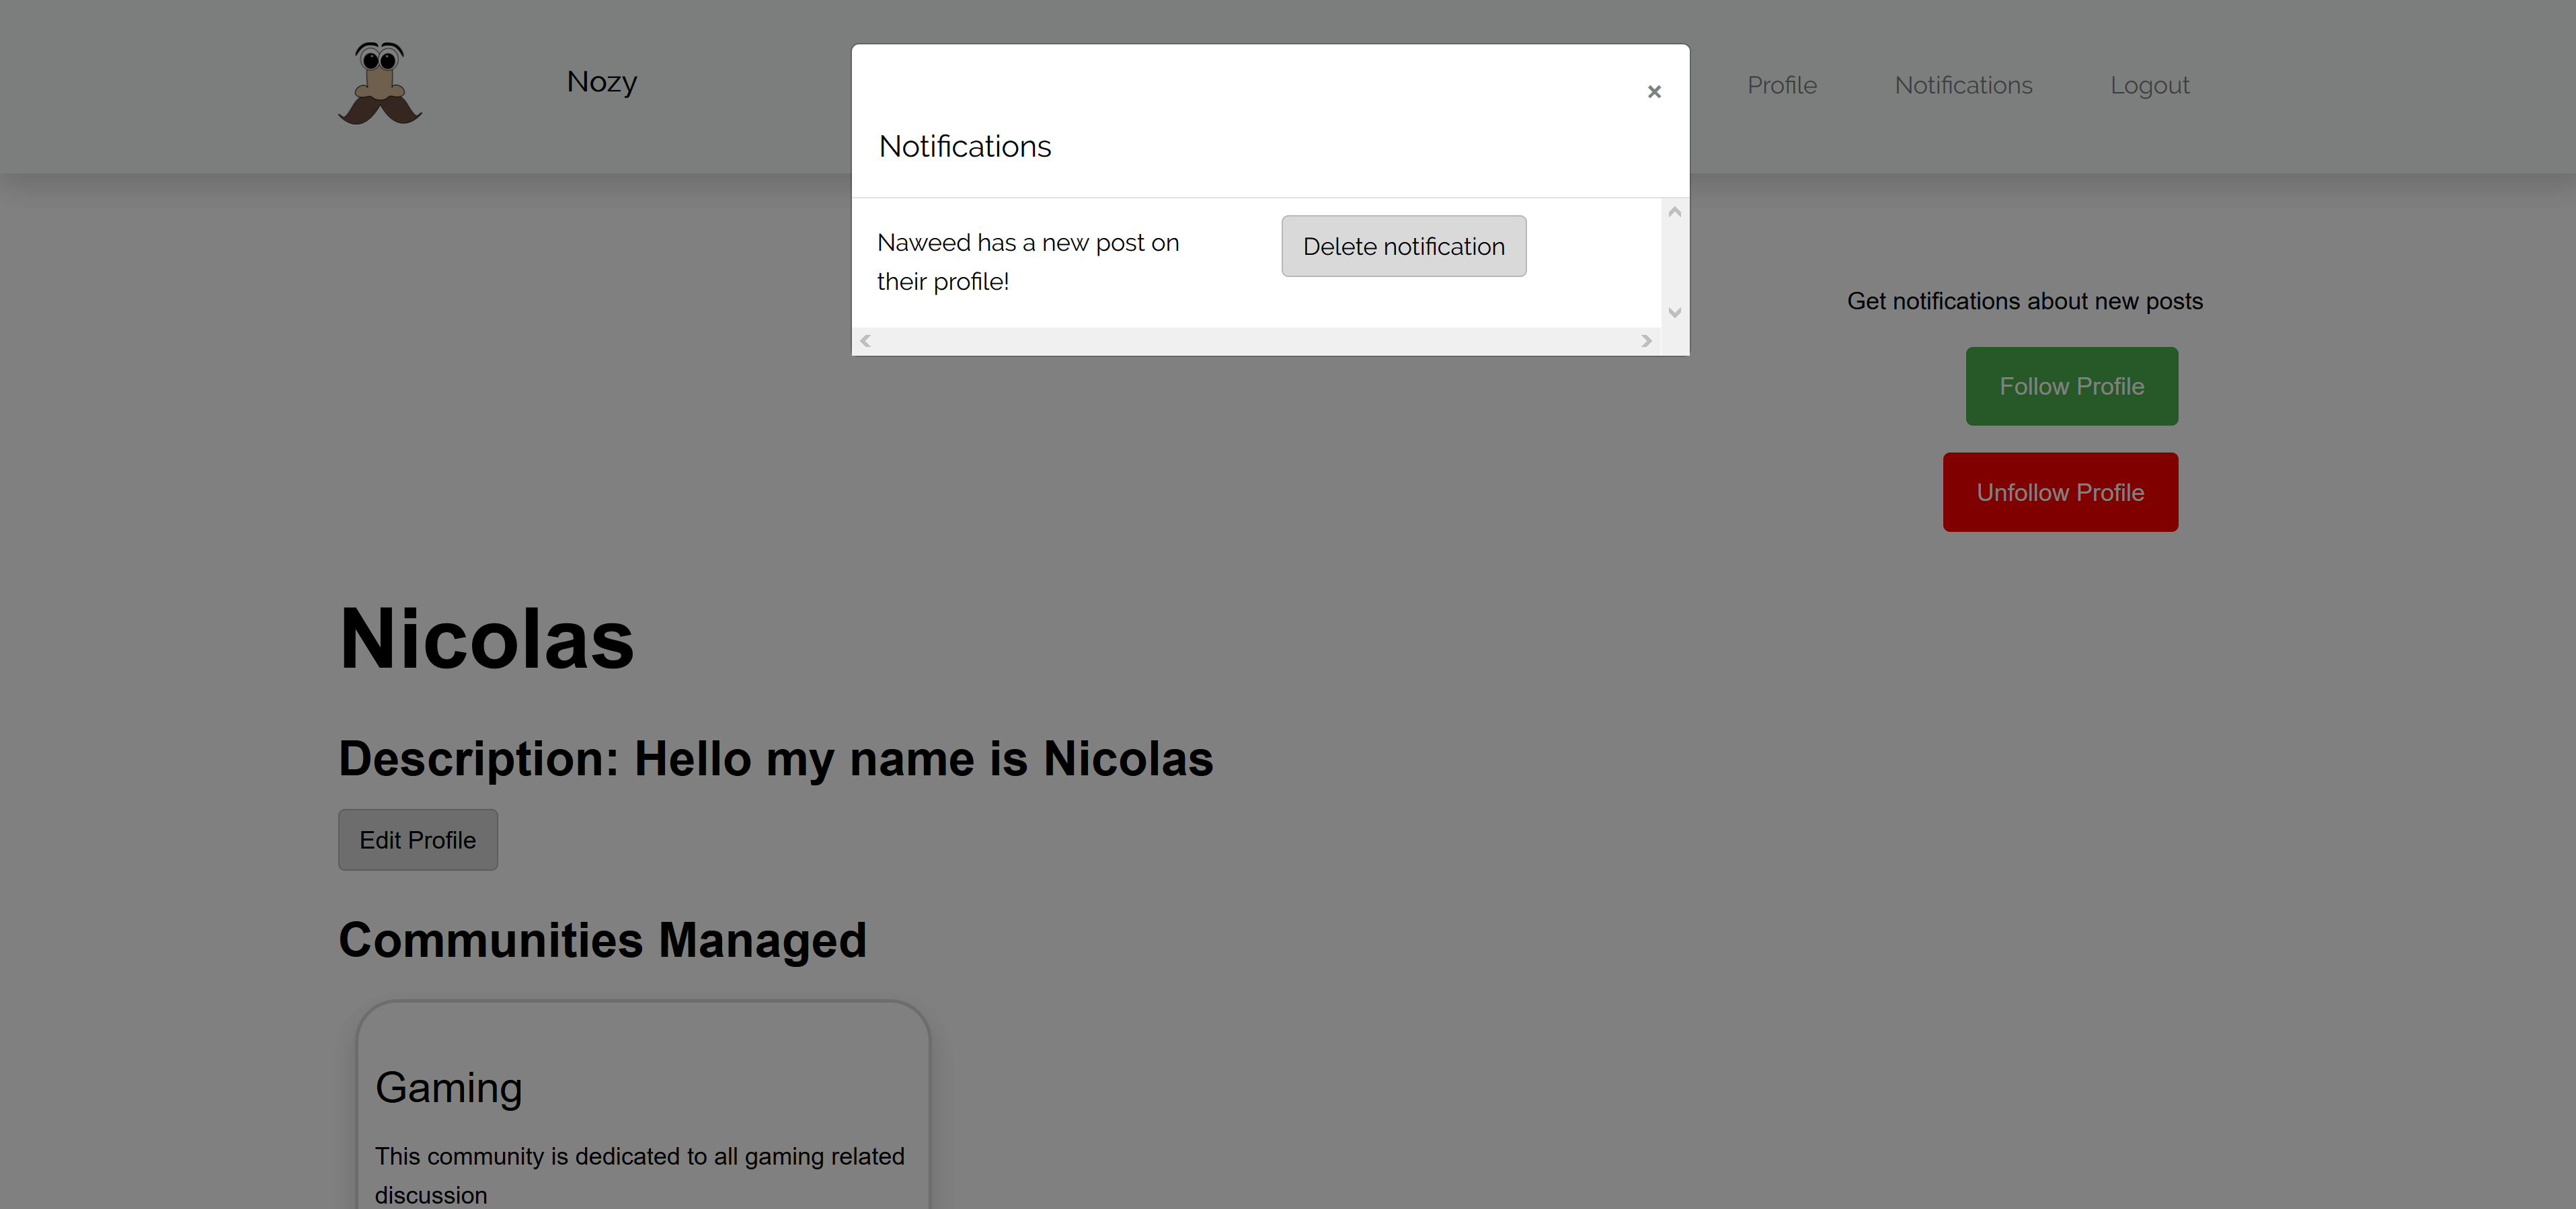Viewport: 2576px width, 1209px height.
Task: Open the Notifications nav link
Action: coord(1963,86)
